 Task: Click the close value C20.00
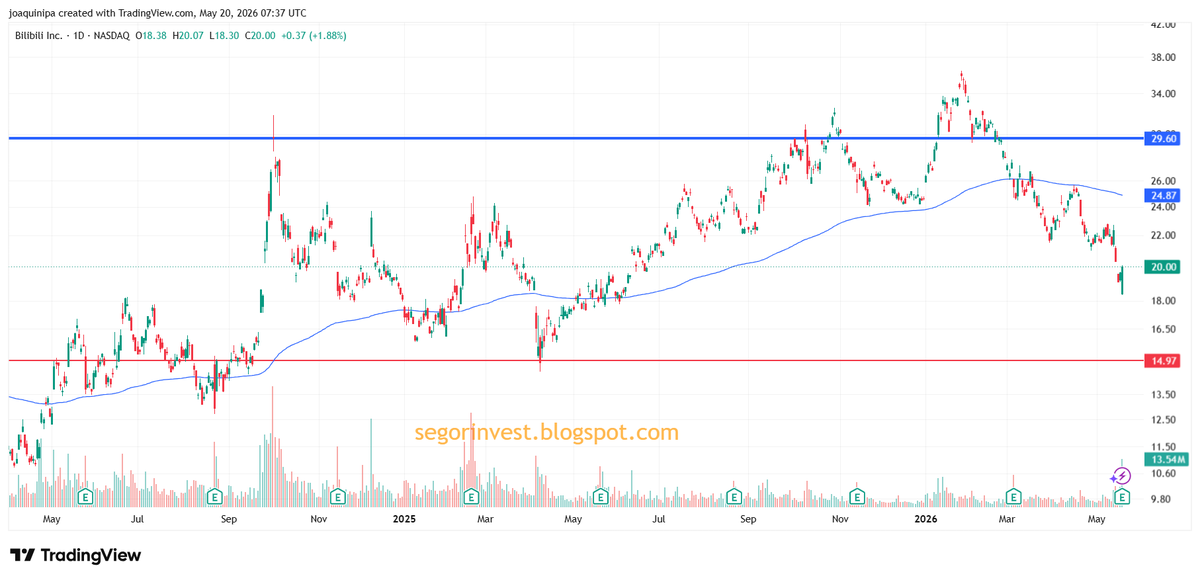261,35
